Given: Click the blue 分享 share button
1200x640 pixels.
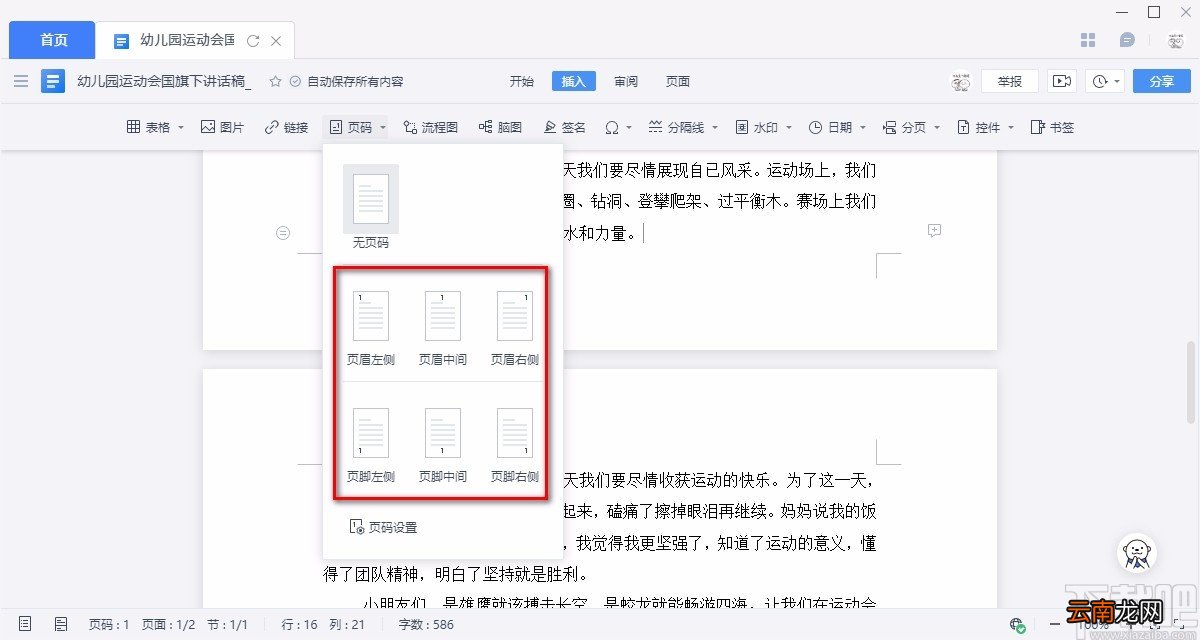Looking at the screenshot, I should click(x=1161, y=81).
